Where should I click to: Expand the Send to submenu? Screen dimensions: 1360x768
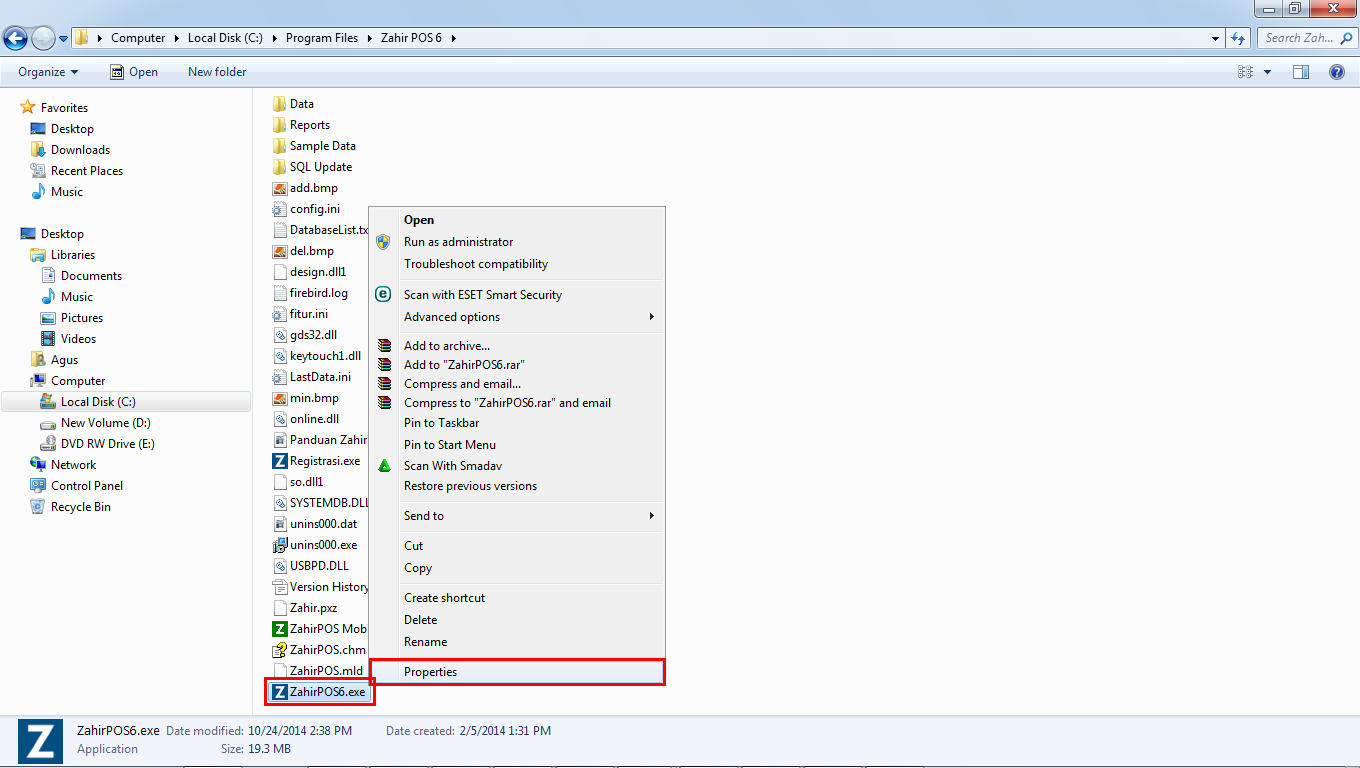[517, 516]
